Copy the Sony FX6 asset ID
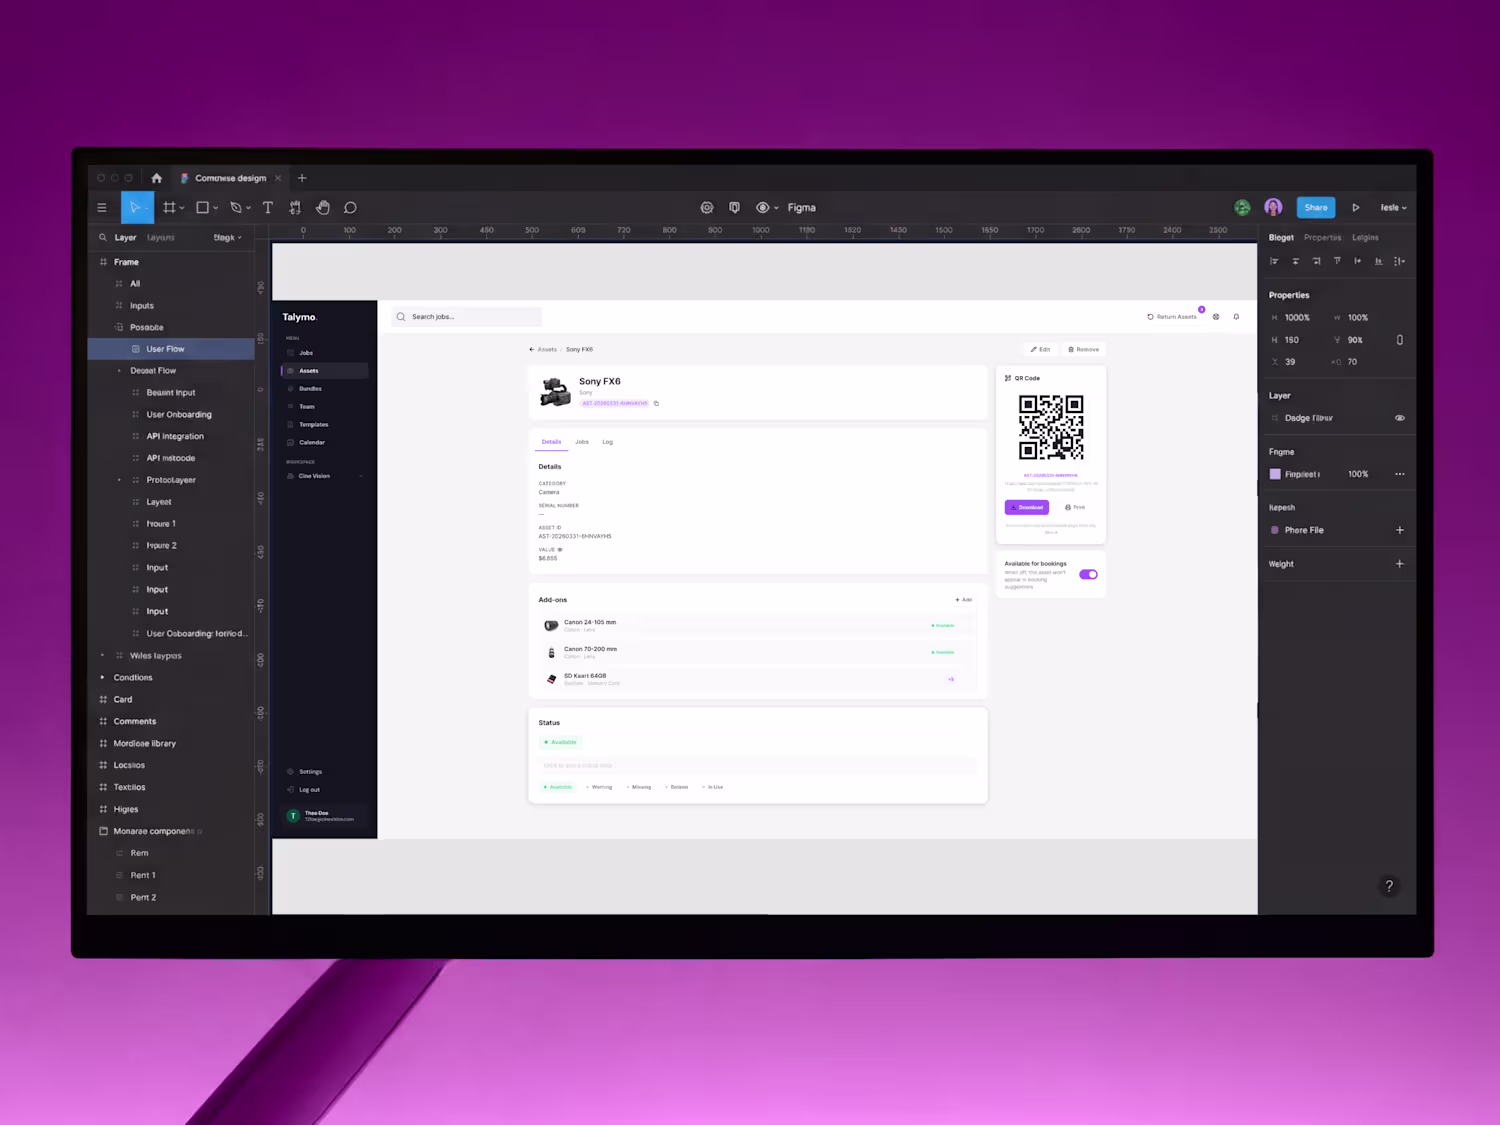 (x=656, y=403)
